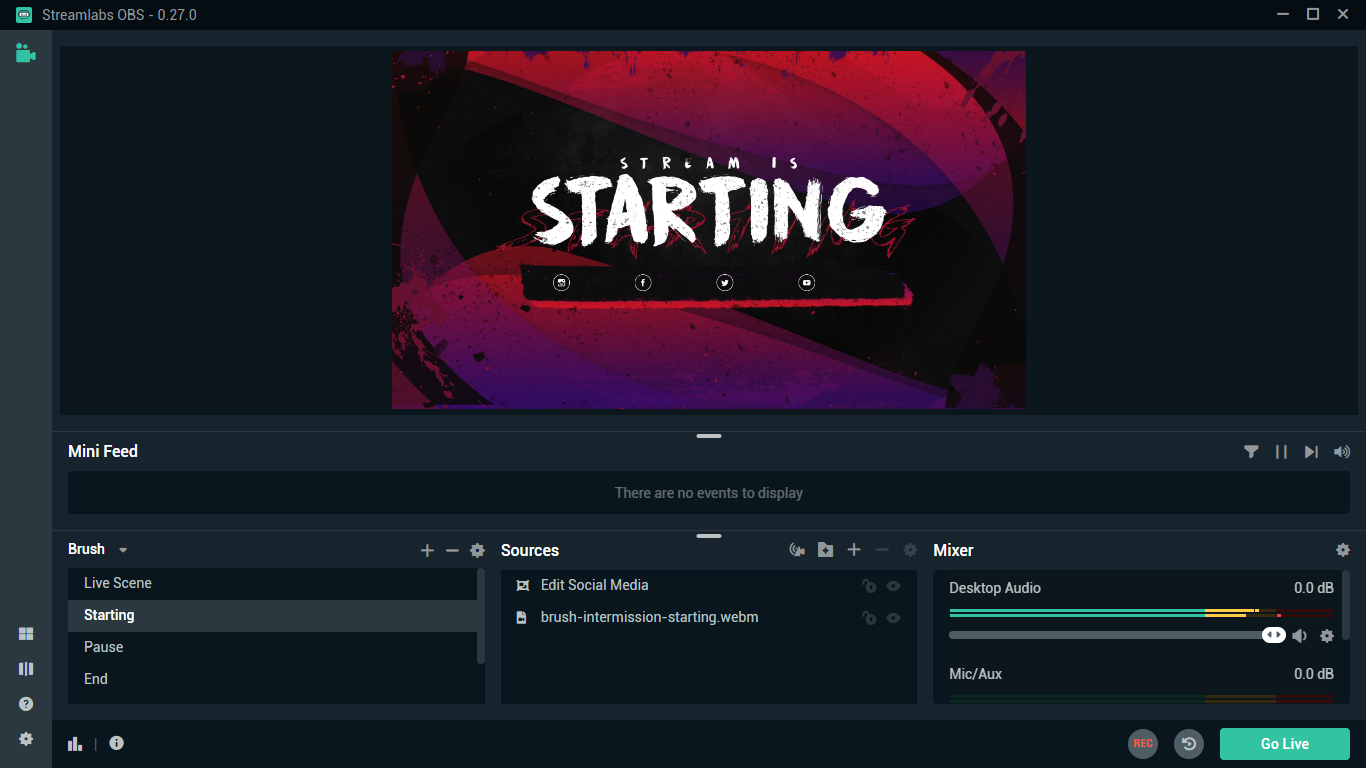Screen dimensions: 1366x768
Task: Click the 'There are no events to display' text
Action: pos(709,493)
